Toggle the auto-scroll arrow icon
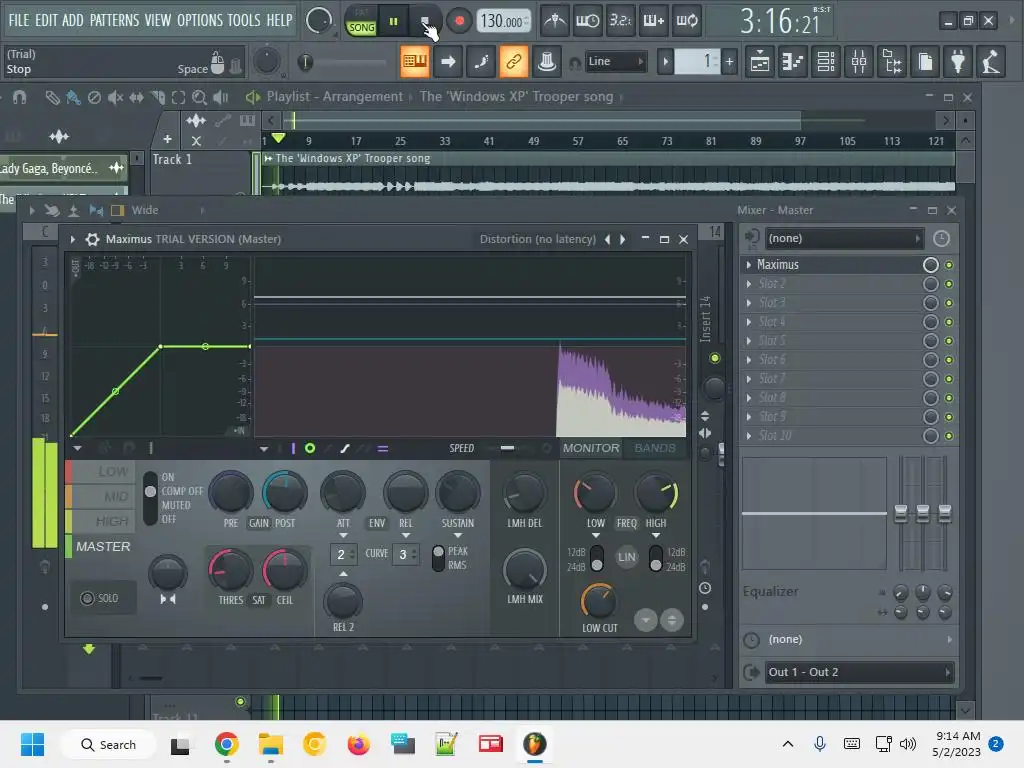 pyautogui.click(x=448, y=61)
